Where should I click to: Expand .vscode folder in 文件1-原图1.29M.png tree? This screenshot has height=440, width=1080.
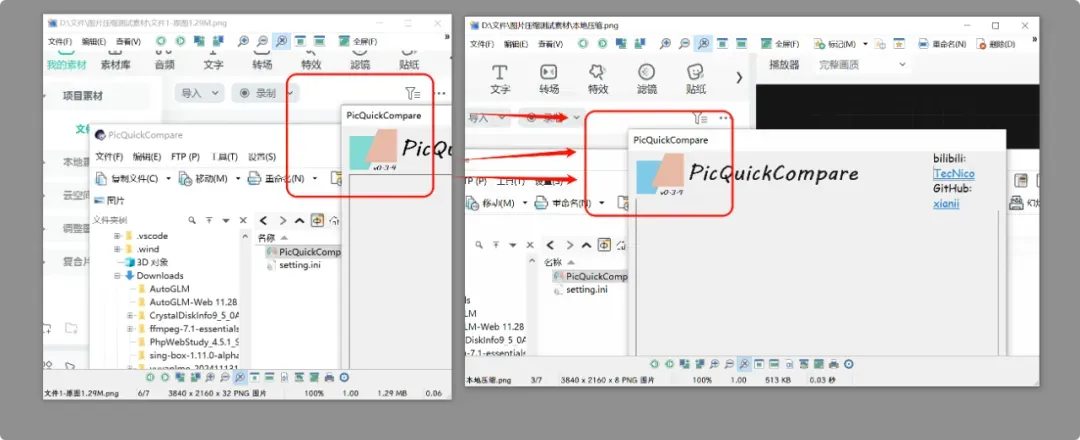click(117, 236)
